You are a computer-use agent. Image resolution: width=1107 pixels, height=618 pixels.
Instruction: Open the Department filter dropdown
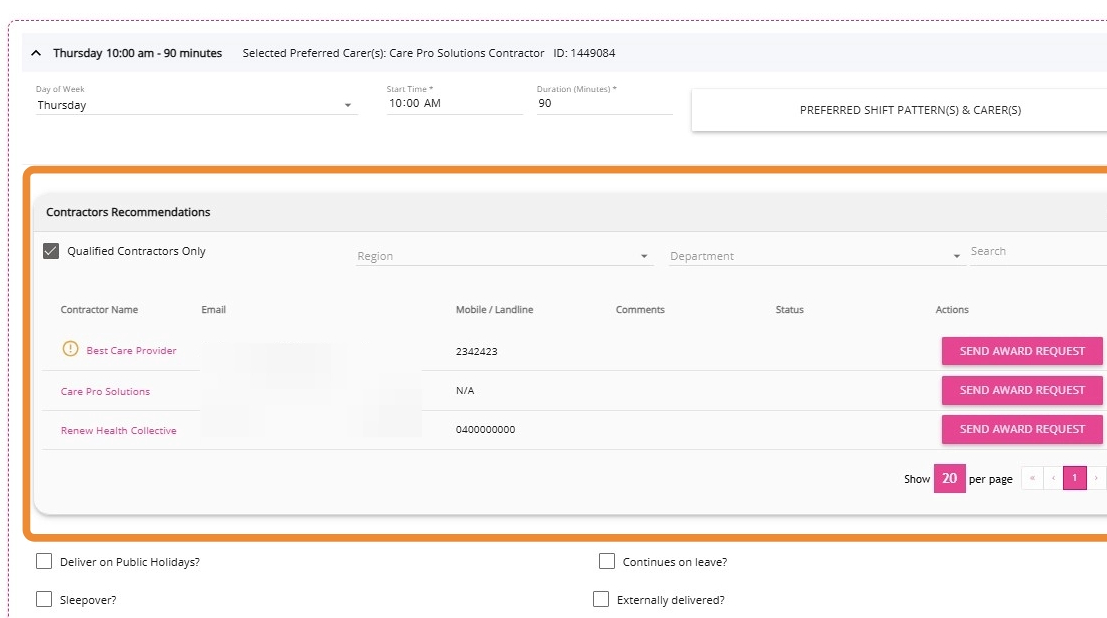tap(814, 256)
